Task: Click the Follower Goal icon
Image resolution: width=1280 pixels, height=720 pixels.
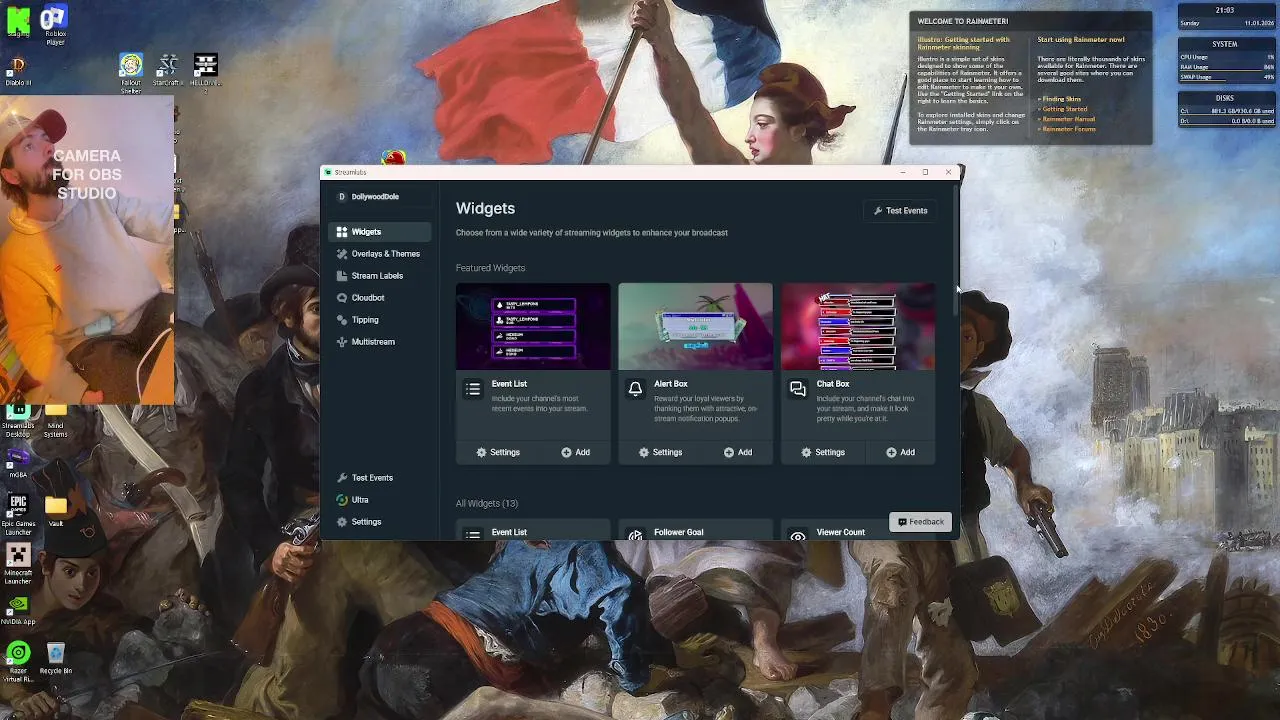Action: [x=635, y=536]
